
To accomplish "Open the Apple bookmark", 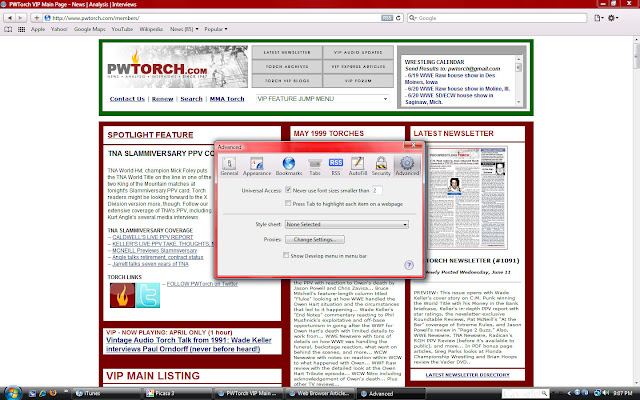I will tap(38, 29).
